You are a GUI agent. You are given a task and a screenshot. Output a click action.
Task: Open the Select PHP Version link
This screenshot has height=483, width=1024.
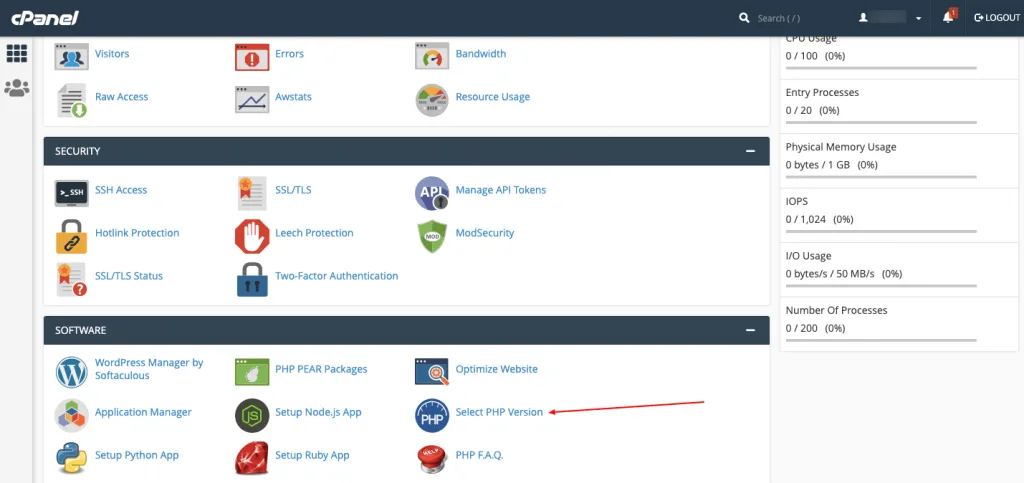(499, 412)
